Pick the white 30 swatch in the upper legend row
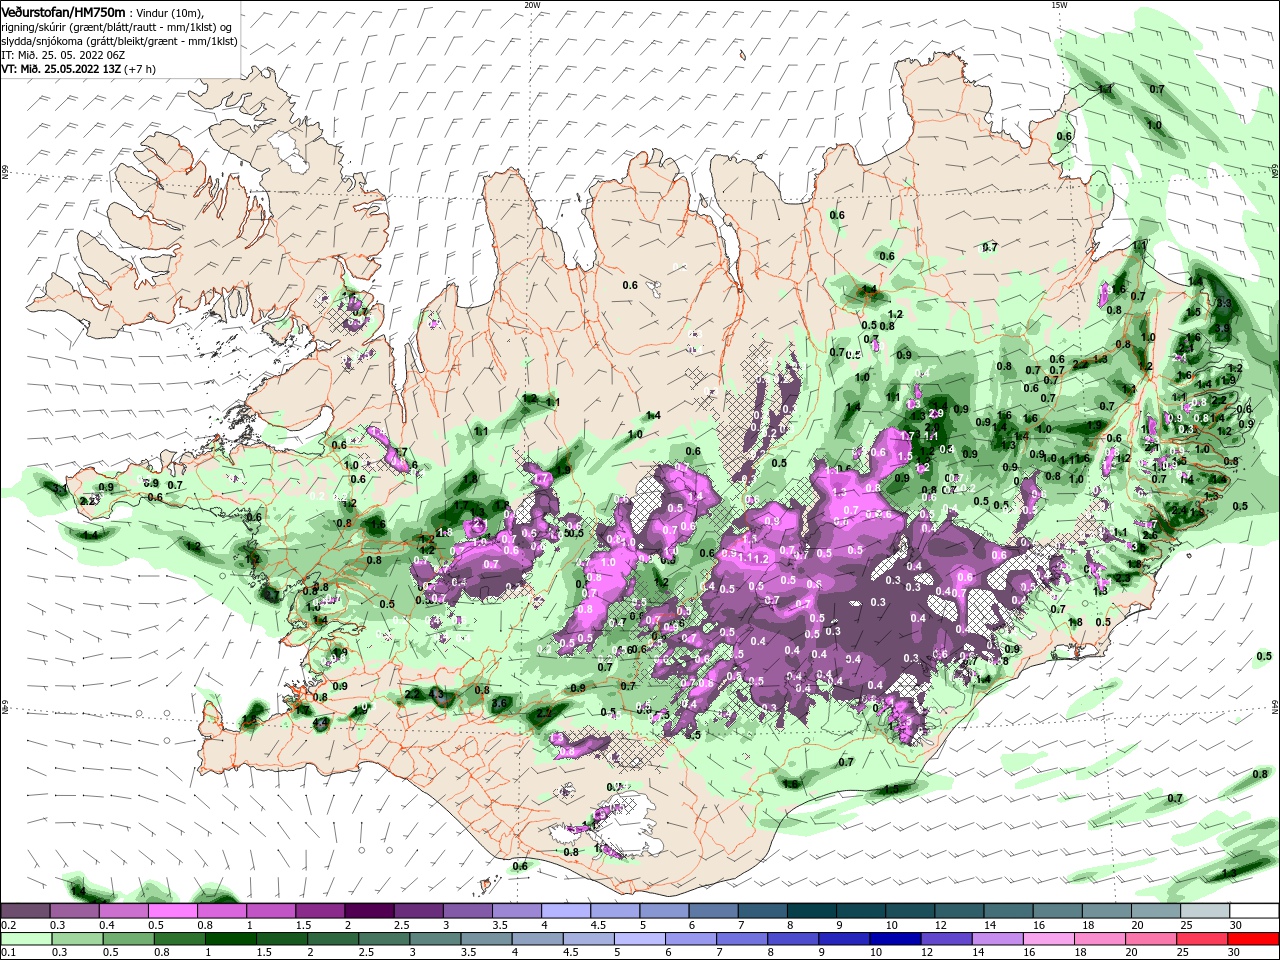This screenshot has height=960, width=1280. pyautogui.click(x=1254, y=911)
